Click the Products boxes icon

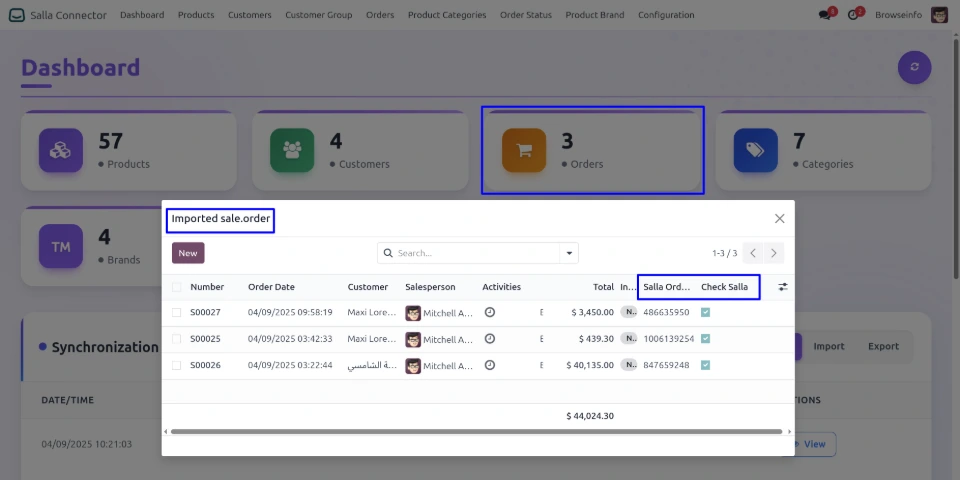point(60,150)
